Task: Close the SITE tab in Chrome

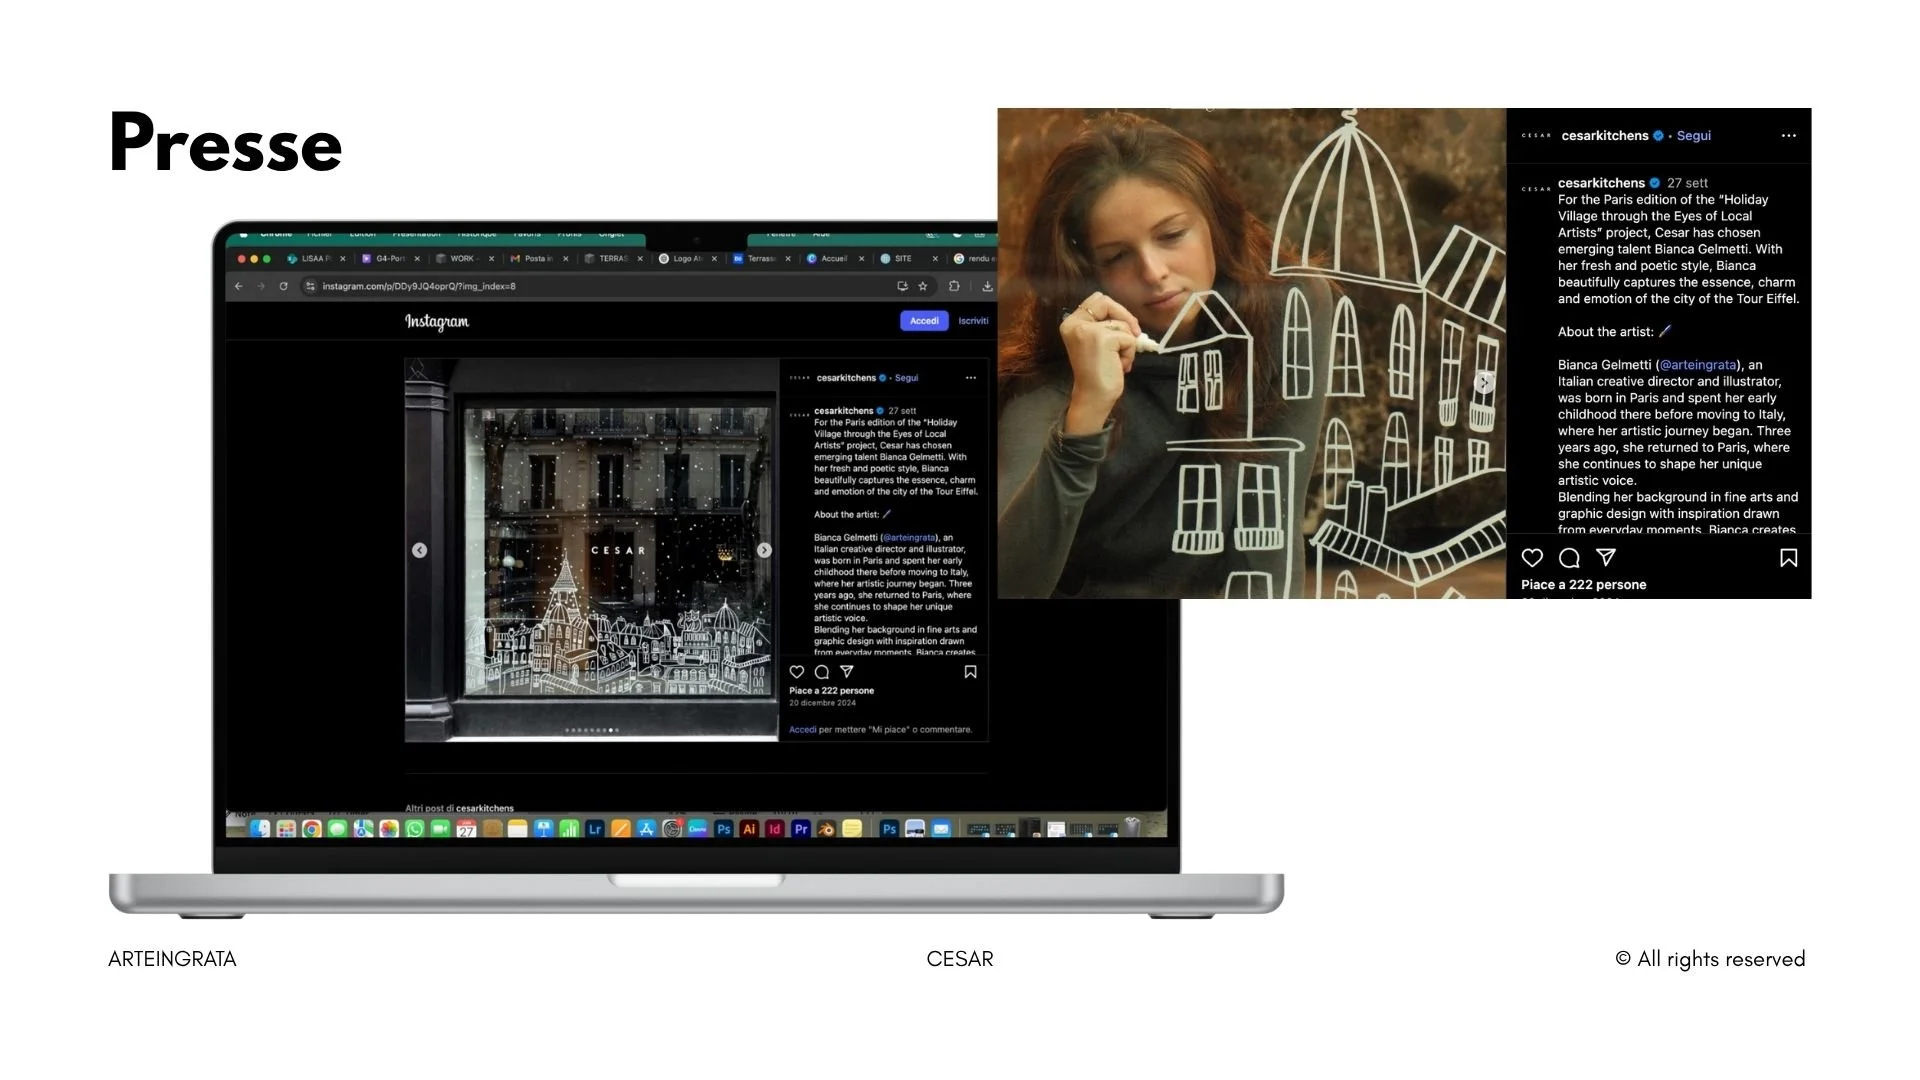Action: pyautogui.click(x=935, y=258)
